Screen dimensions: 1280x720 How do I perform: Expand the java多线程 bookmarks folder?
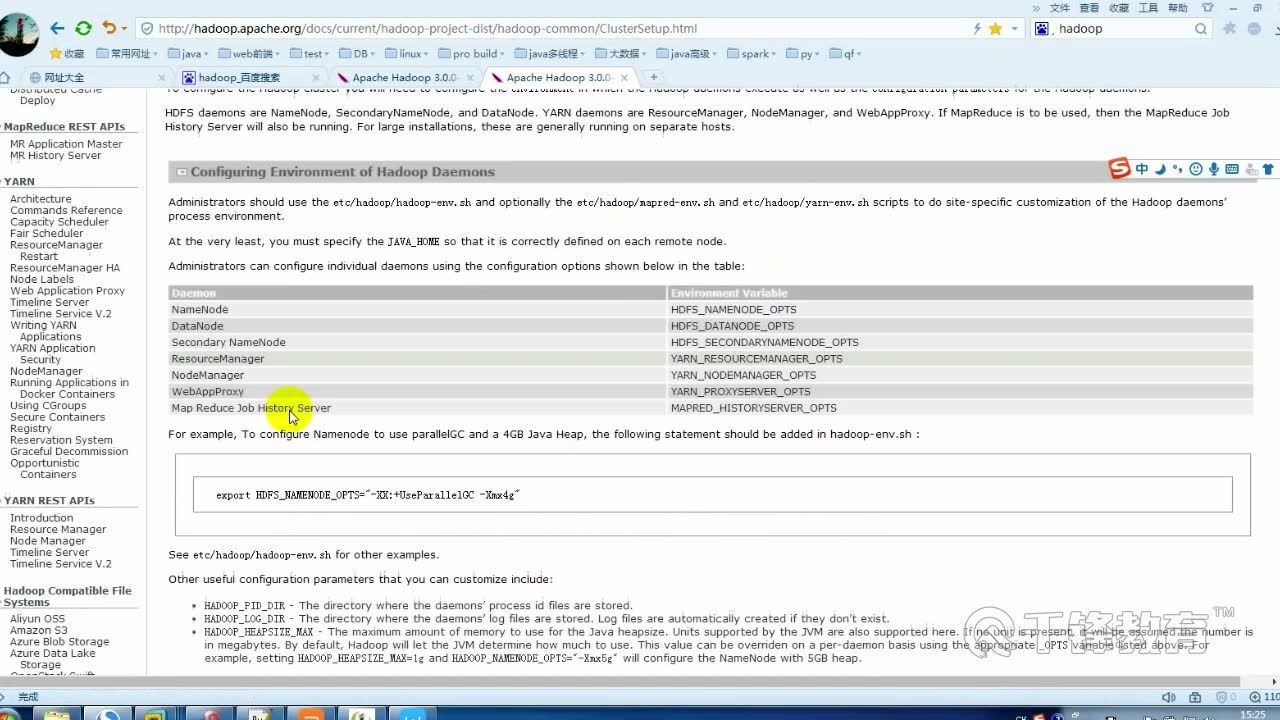tap(551, 54)
